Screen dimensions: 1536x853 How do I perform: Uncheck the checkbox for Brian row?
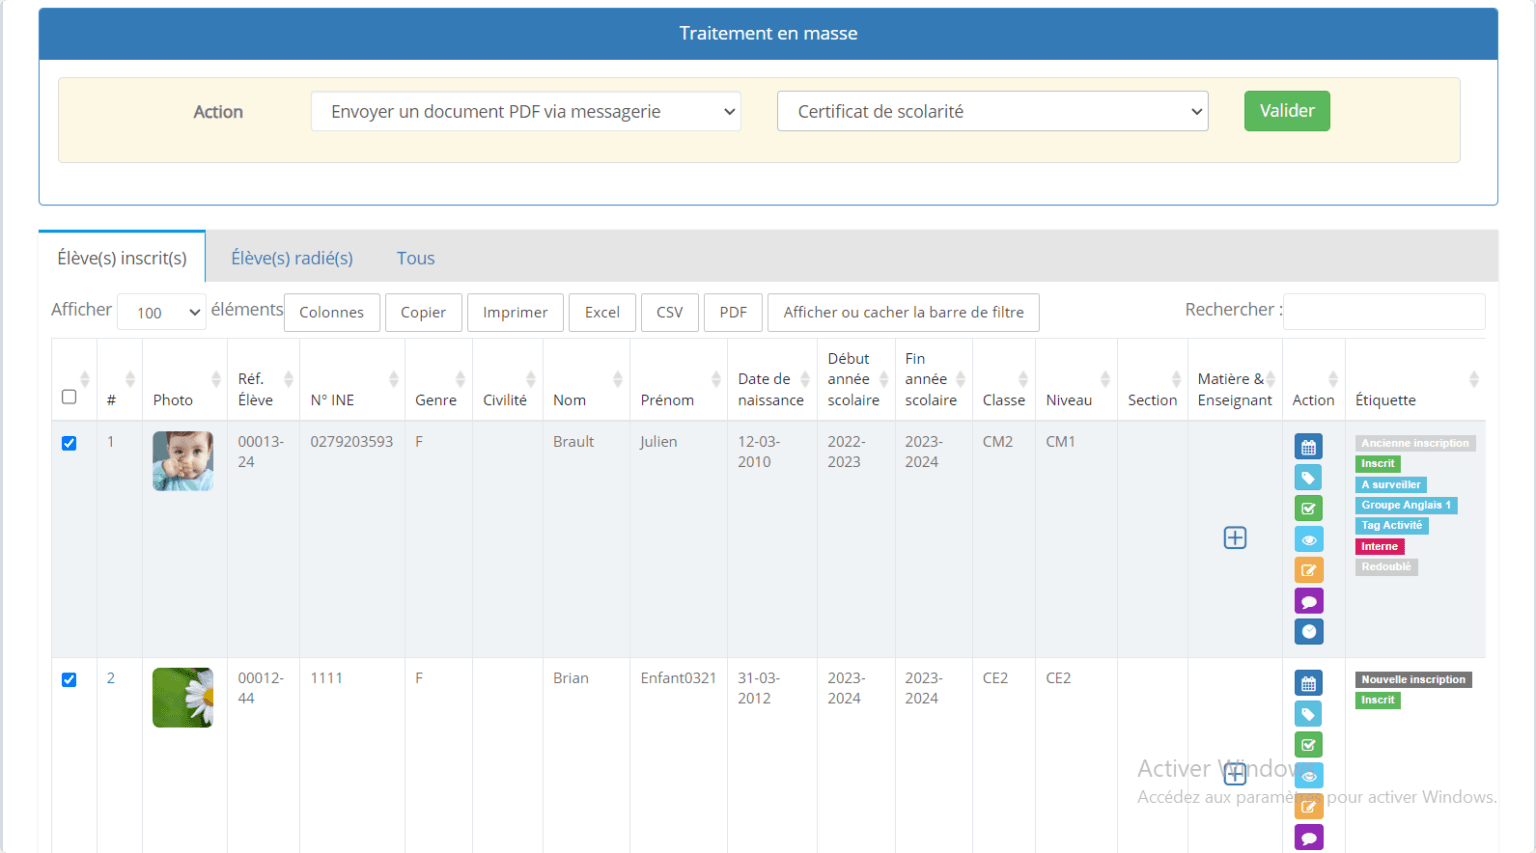tap(69, 680)
